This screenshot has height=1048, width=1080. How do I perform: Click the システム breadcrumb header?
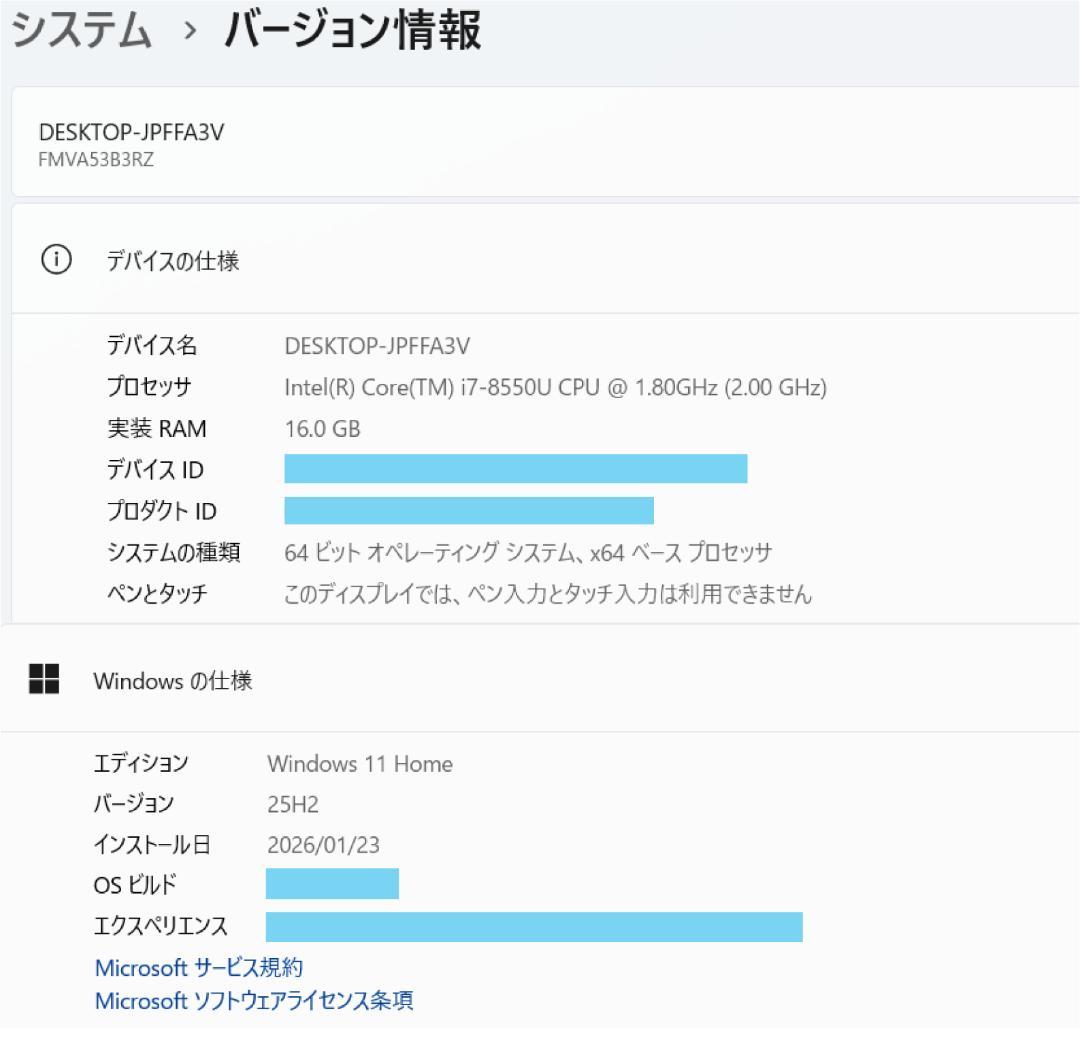coord(75,30)
